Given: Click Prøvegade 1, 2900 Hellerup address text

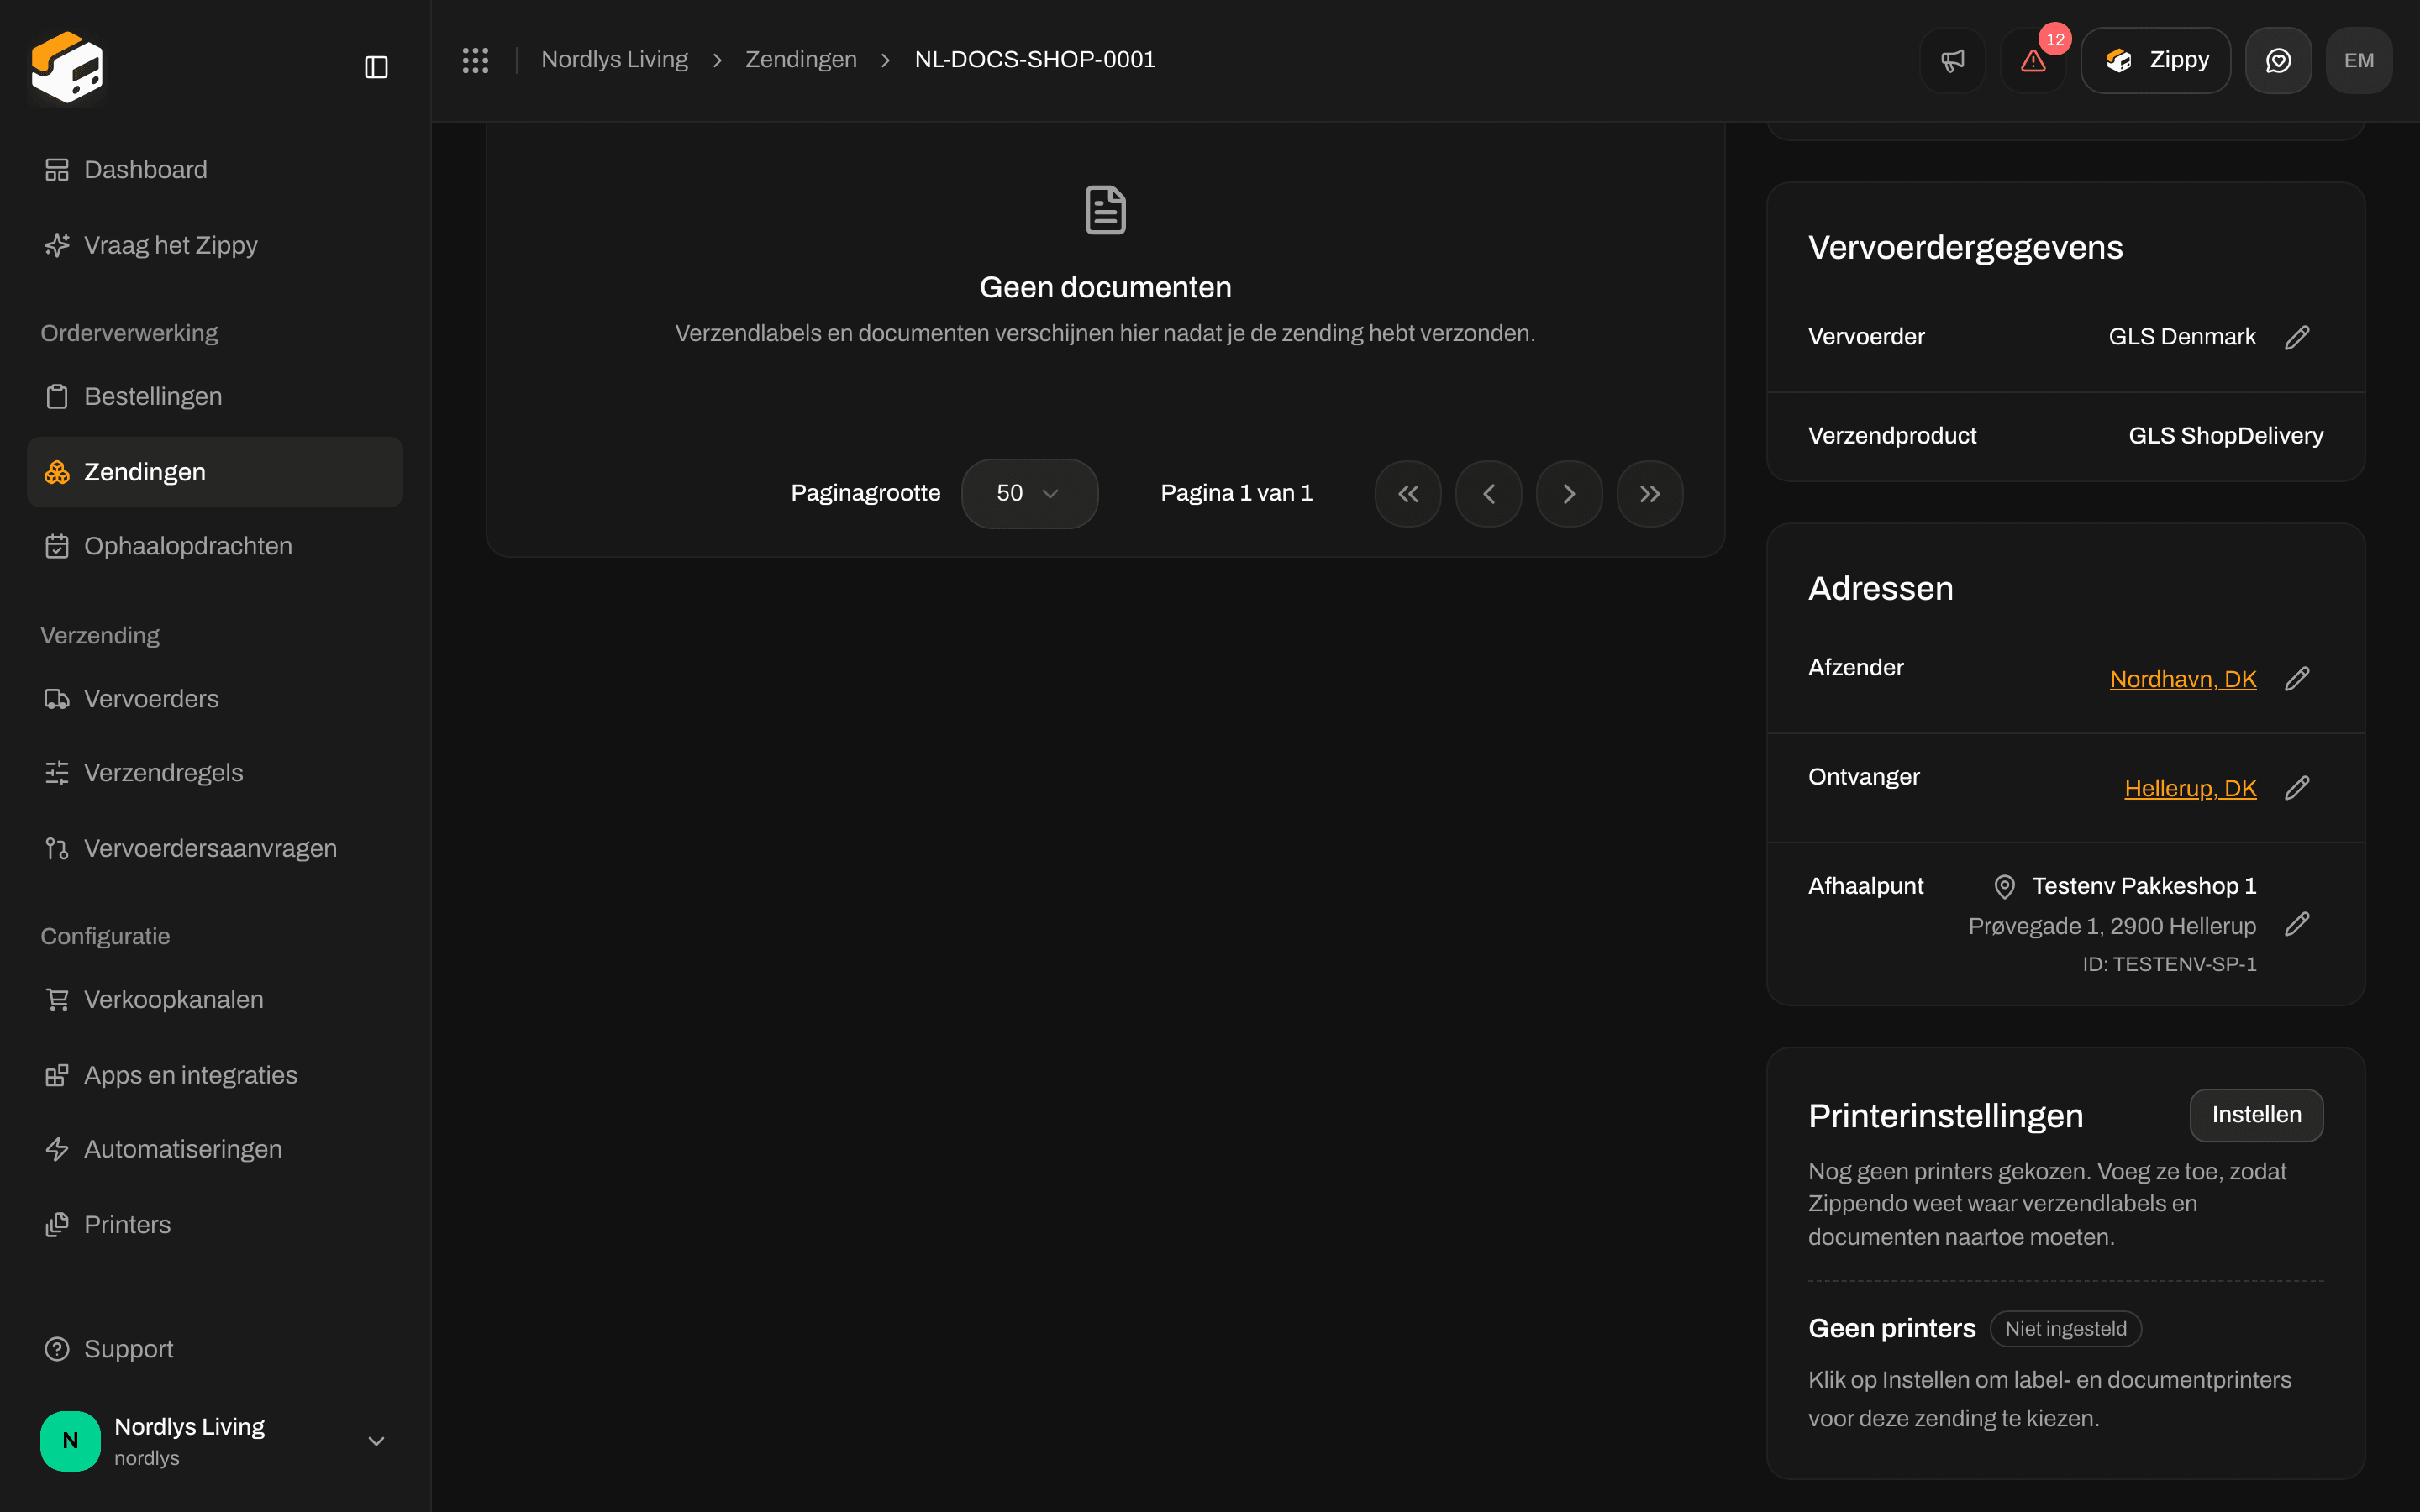Looking at the screenshot, I should pyautogui.click(x=2112, y=926).
